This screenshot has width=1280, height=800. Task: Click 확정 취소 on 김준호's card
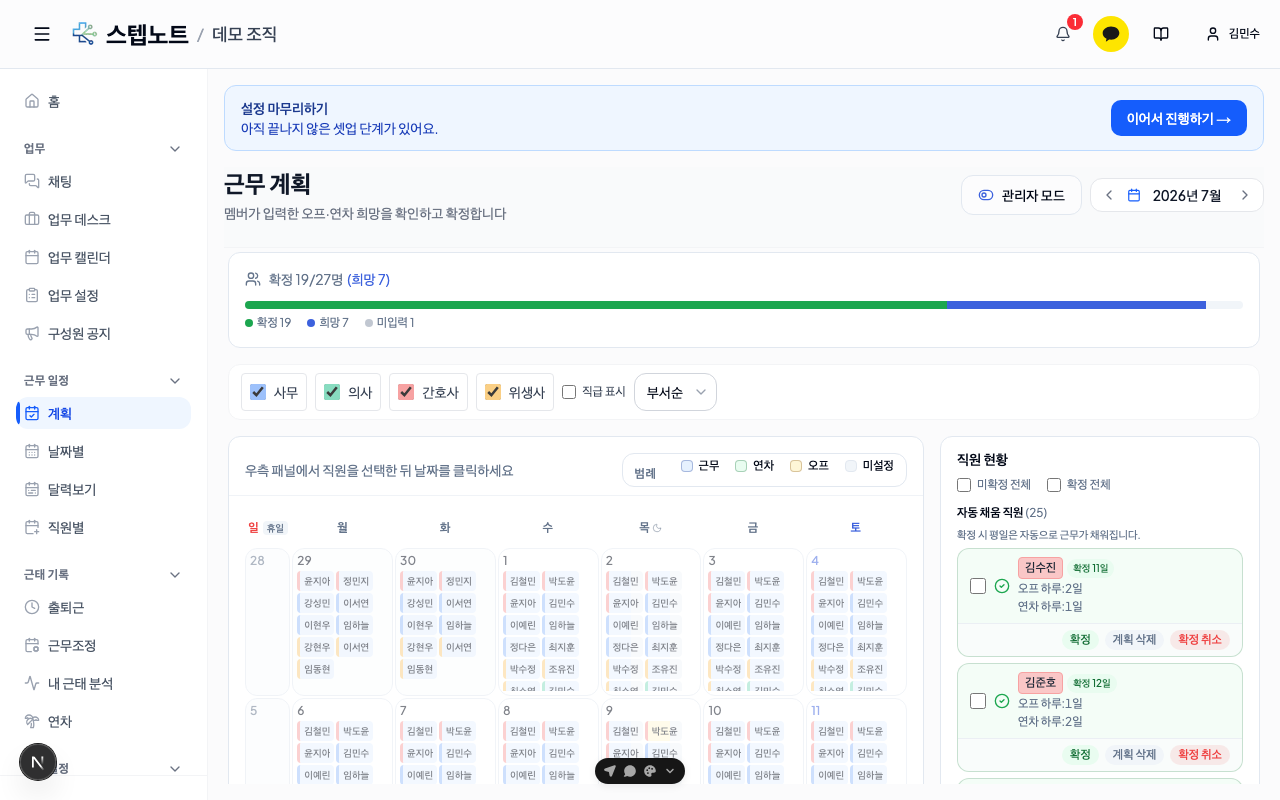coord(1200,755)
